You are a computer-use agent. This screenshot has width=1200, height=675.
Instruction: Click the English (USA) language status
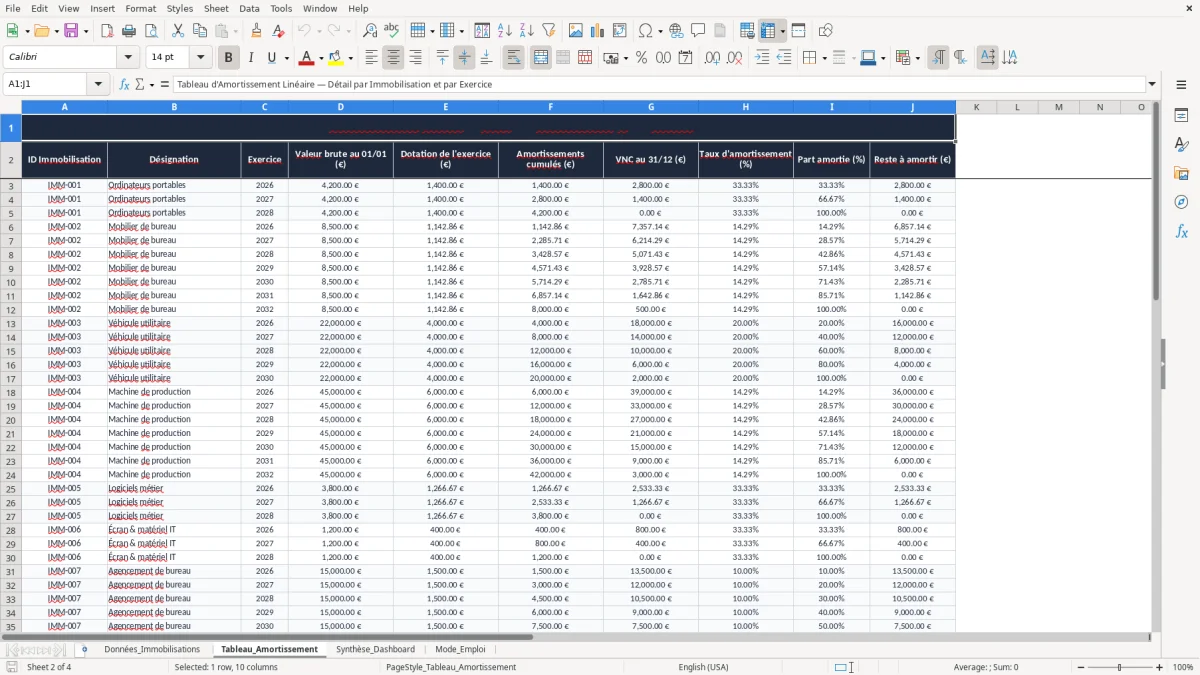pyautogui.click(x=703, y=667)
